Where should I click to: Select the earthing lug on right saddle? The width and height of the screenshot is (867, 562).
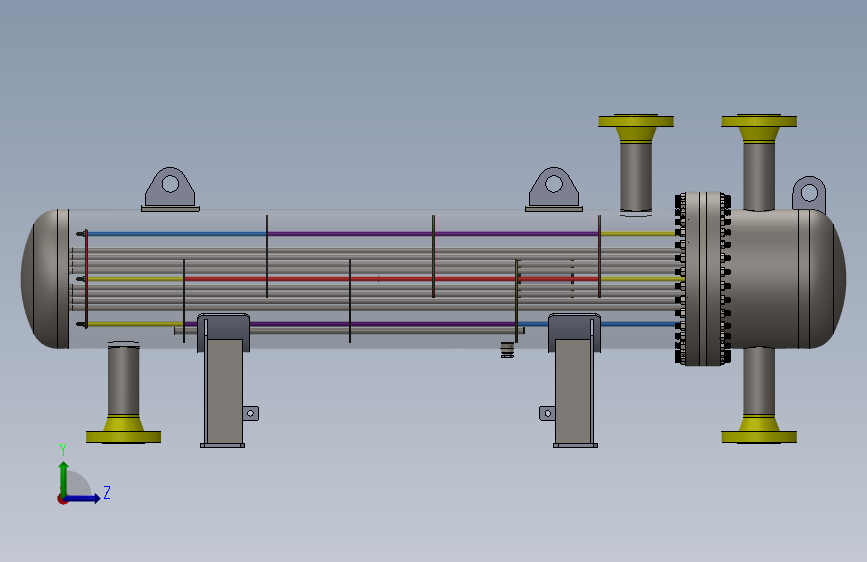[x=547, y=413]
